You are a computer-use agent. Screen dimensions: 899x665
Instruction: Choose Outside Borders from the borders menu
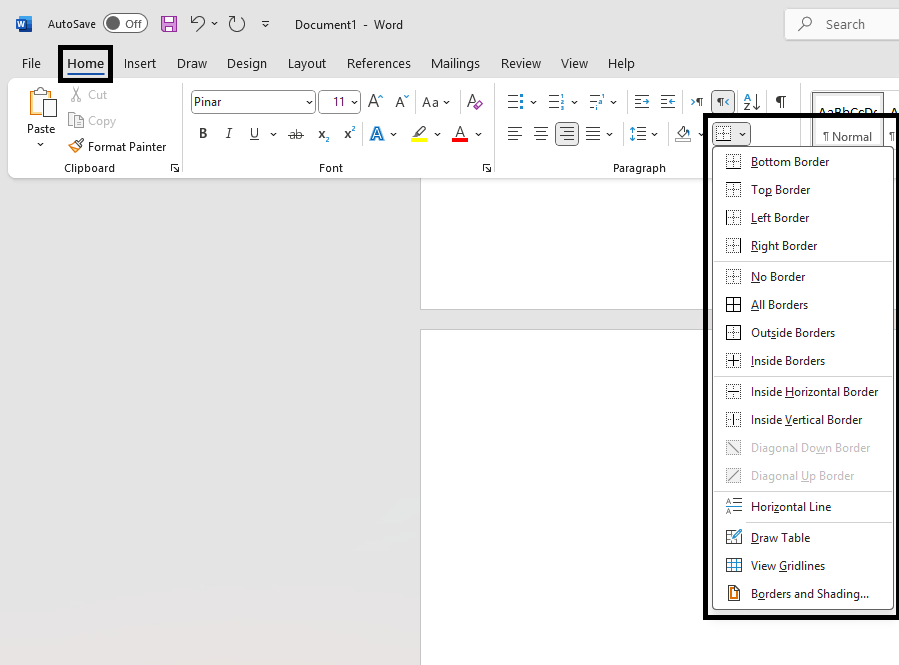pos(792,333)
